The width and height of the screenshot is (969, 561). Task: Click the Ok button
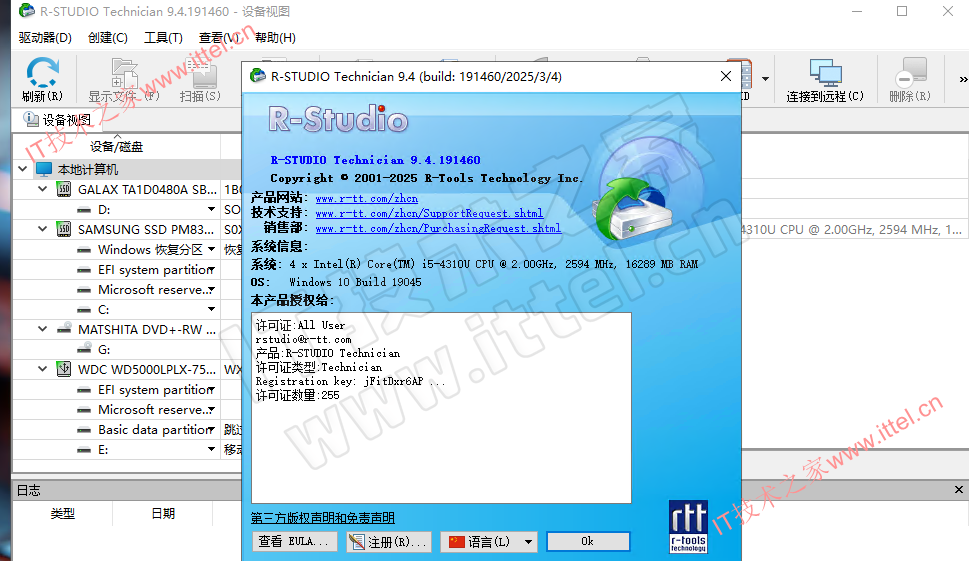pos(588,541)
